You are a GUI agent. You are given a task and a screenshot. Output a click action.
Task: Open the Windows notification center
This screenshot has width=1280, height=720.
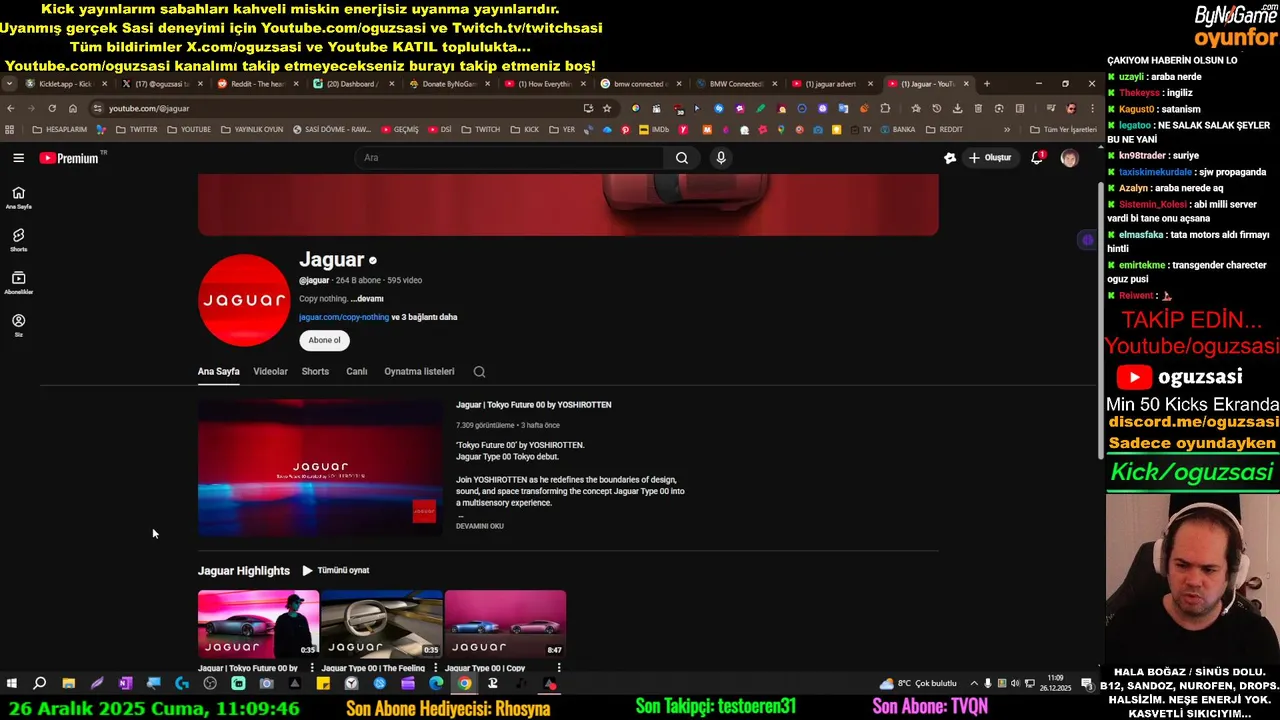tap(1087, 684)
